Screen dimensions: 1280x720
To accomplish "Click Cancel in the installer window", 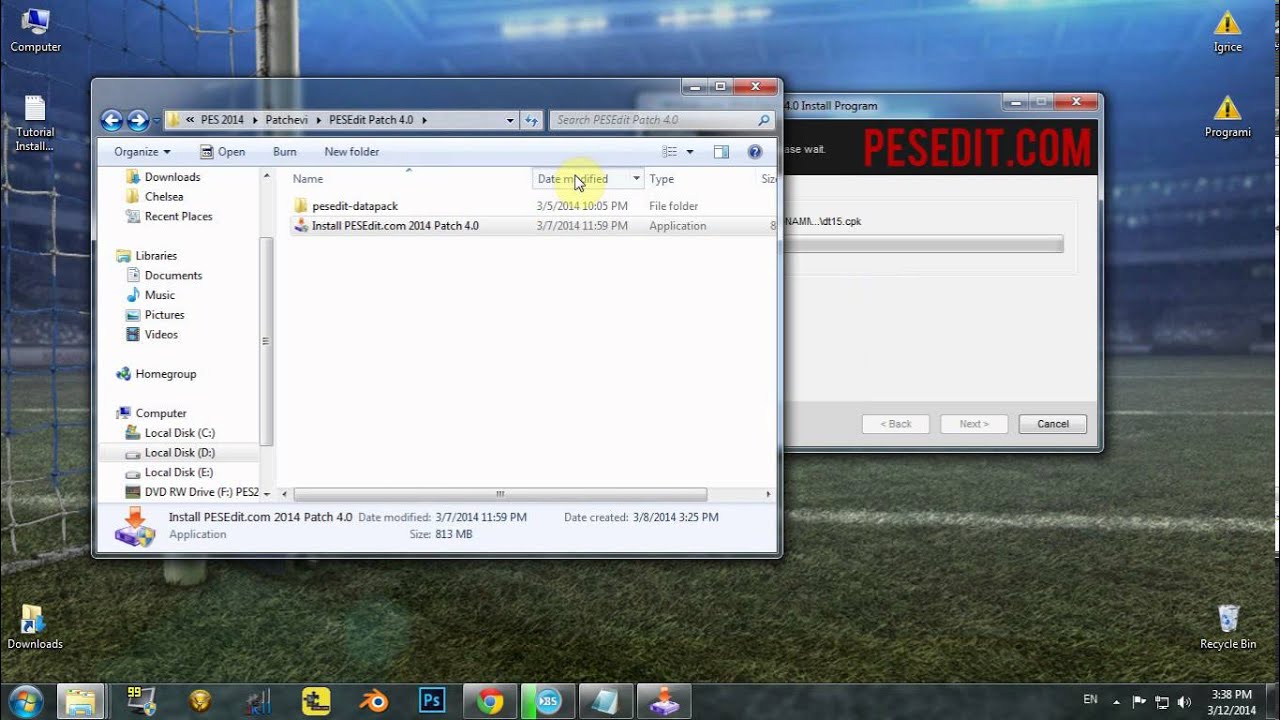I will (1053, 424).
